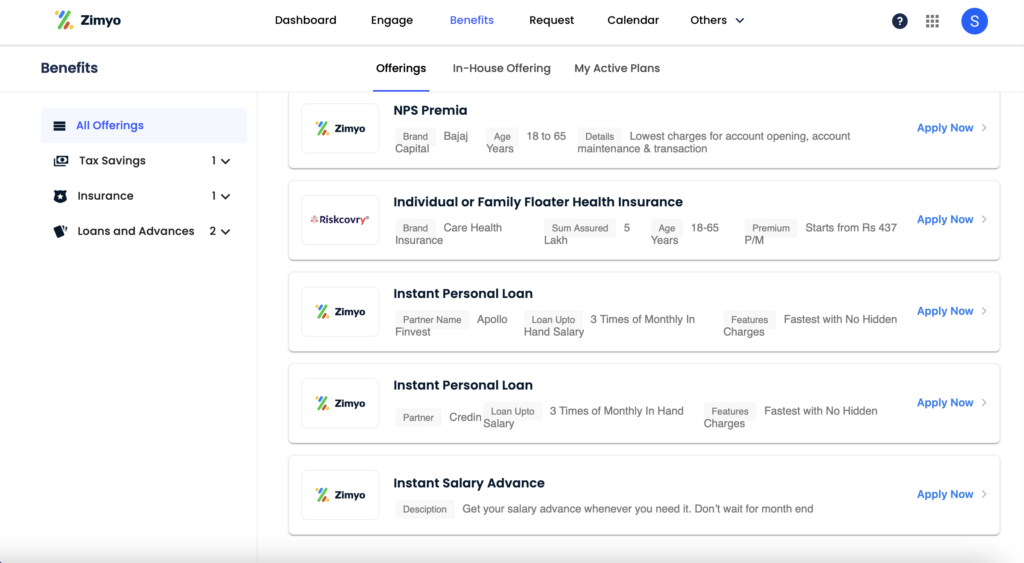Open the Calendar menu item

[633, 20]
